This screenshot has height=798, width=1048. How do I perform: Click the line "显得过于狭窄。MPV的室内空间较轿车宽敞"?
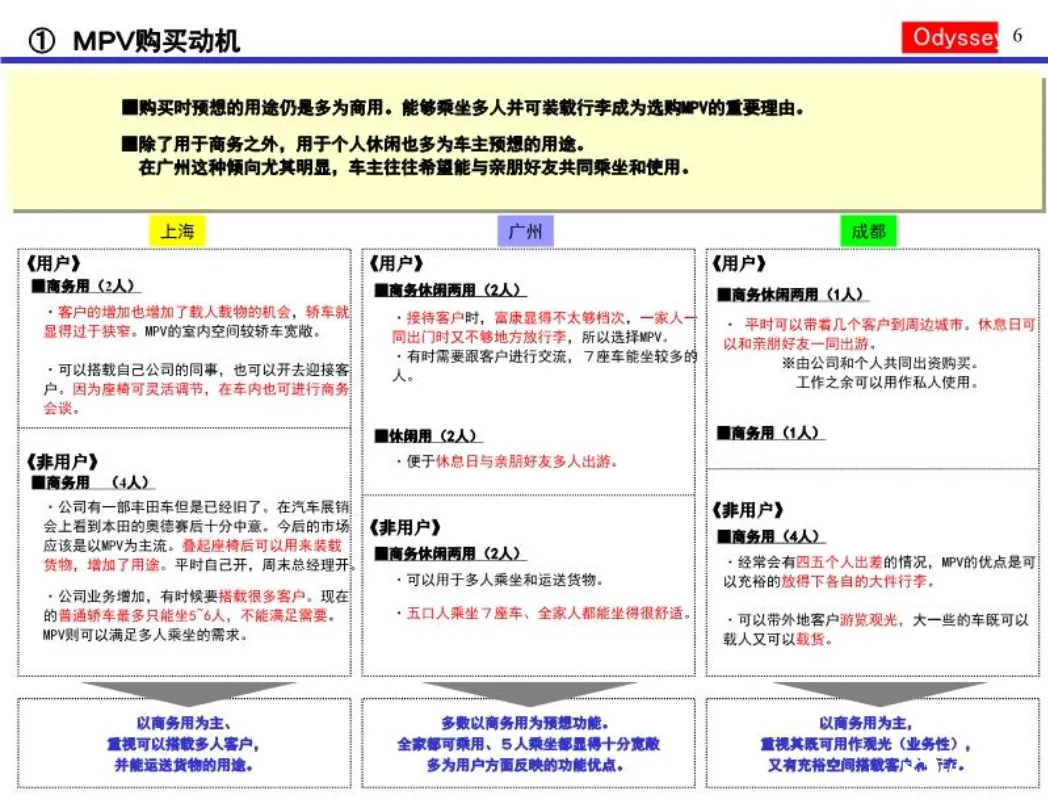coord(182,331)
